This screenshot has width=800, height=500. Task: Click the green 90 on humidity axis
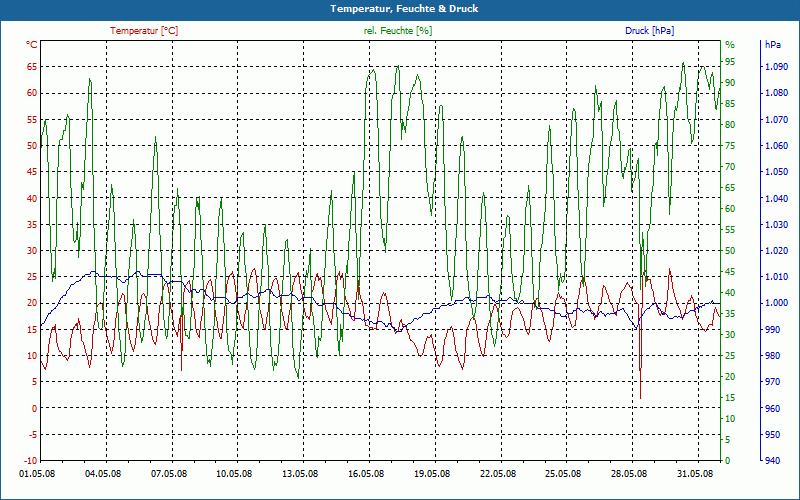730,83
